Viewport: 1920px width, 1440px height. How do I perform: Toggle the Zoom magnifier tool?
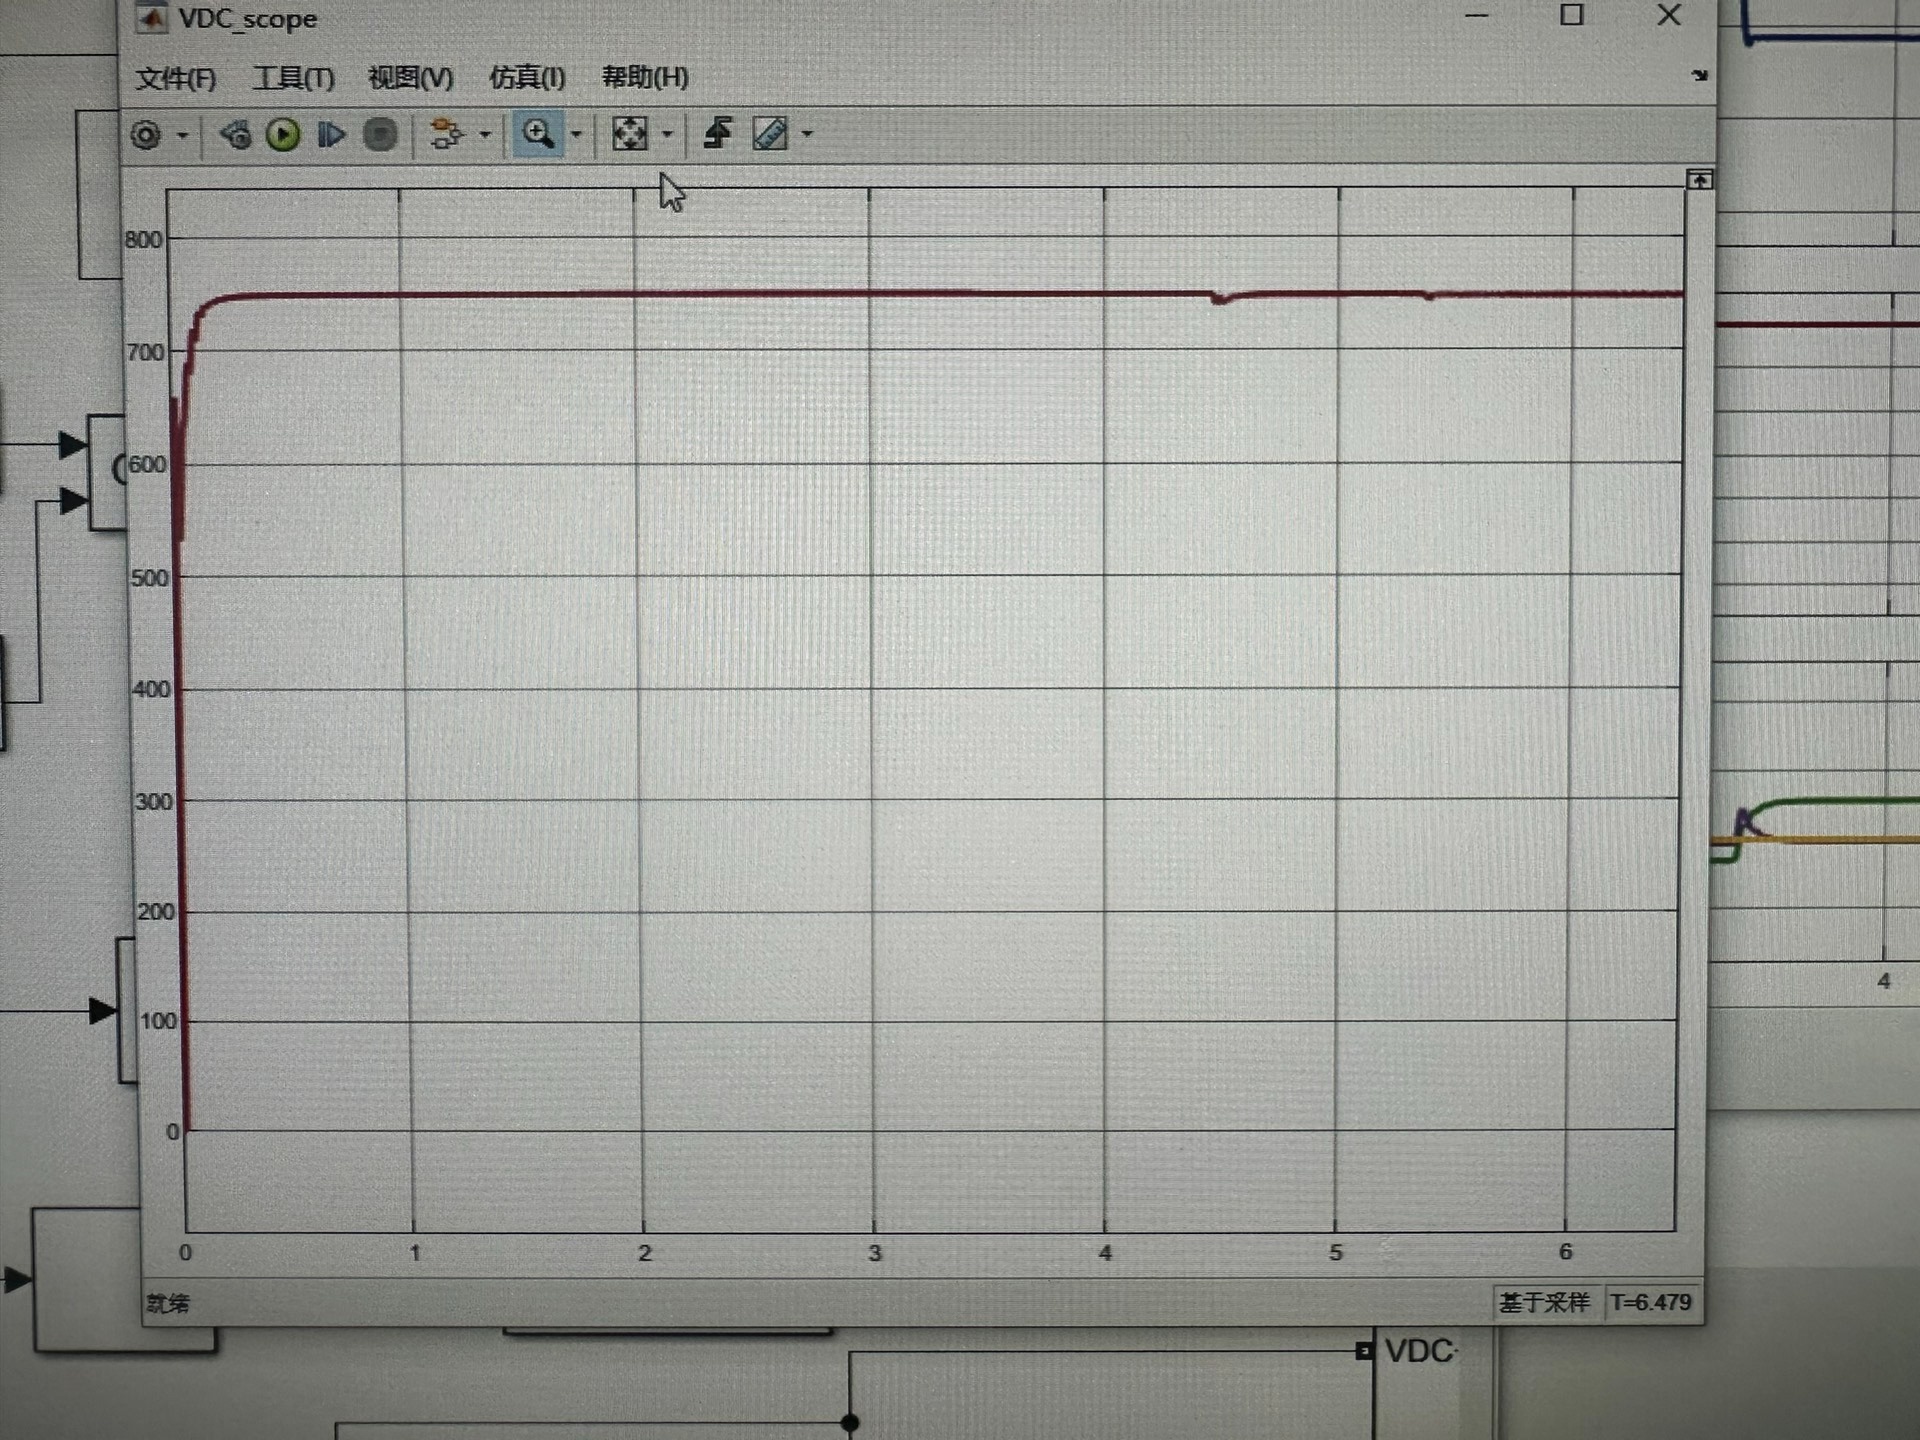click(538, 134)
